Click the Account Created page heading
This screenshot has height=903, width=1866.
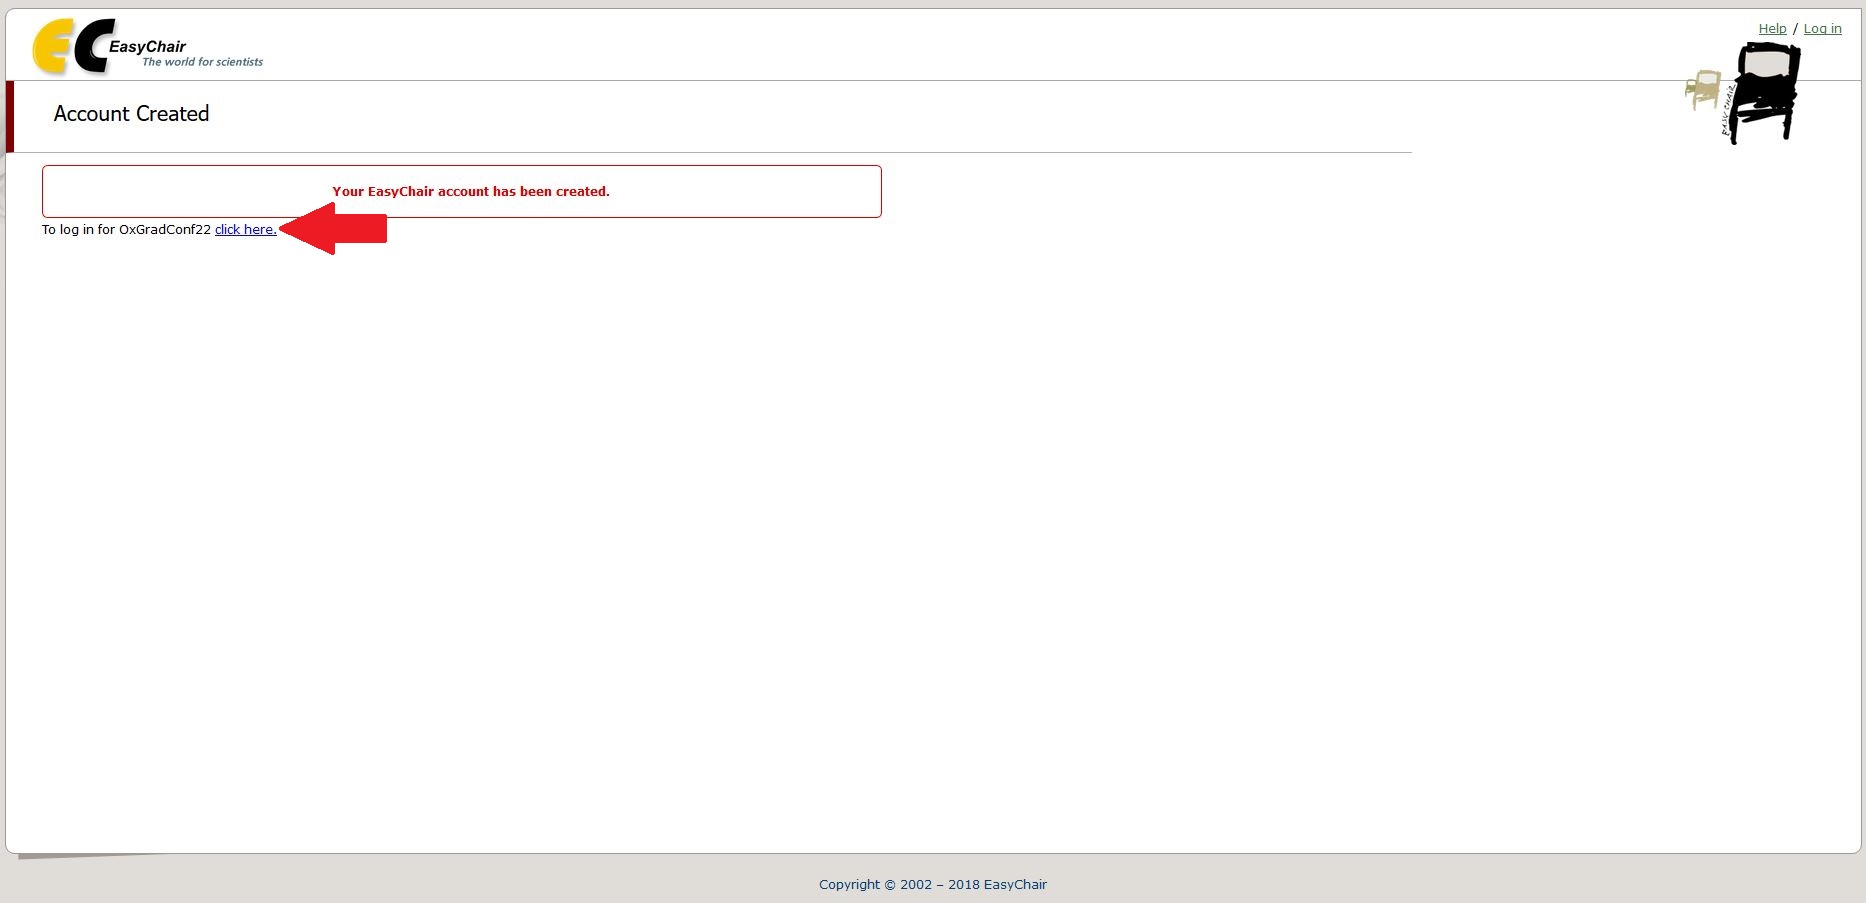(131, 114)
